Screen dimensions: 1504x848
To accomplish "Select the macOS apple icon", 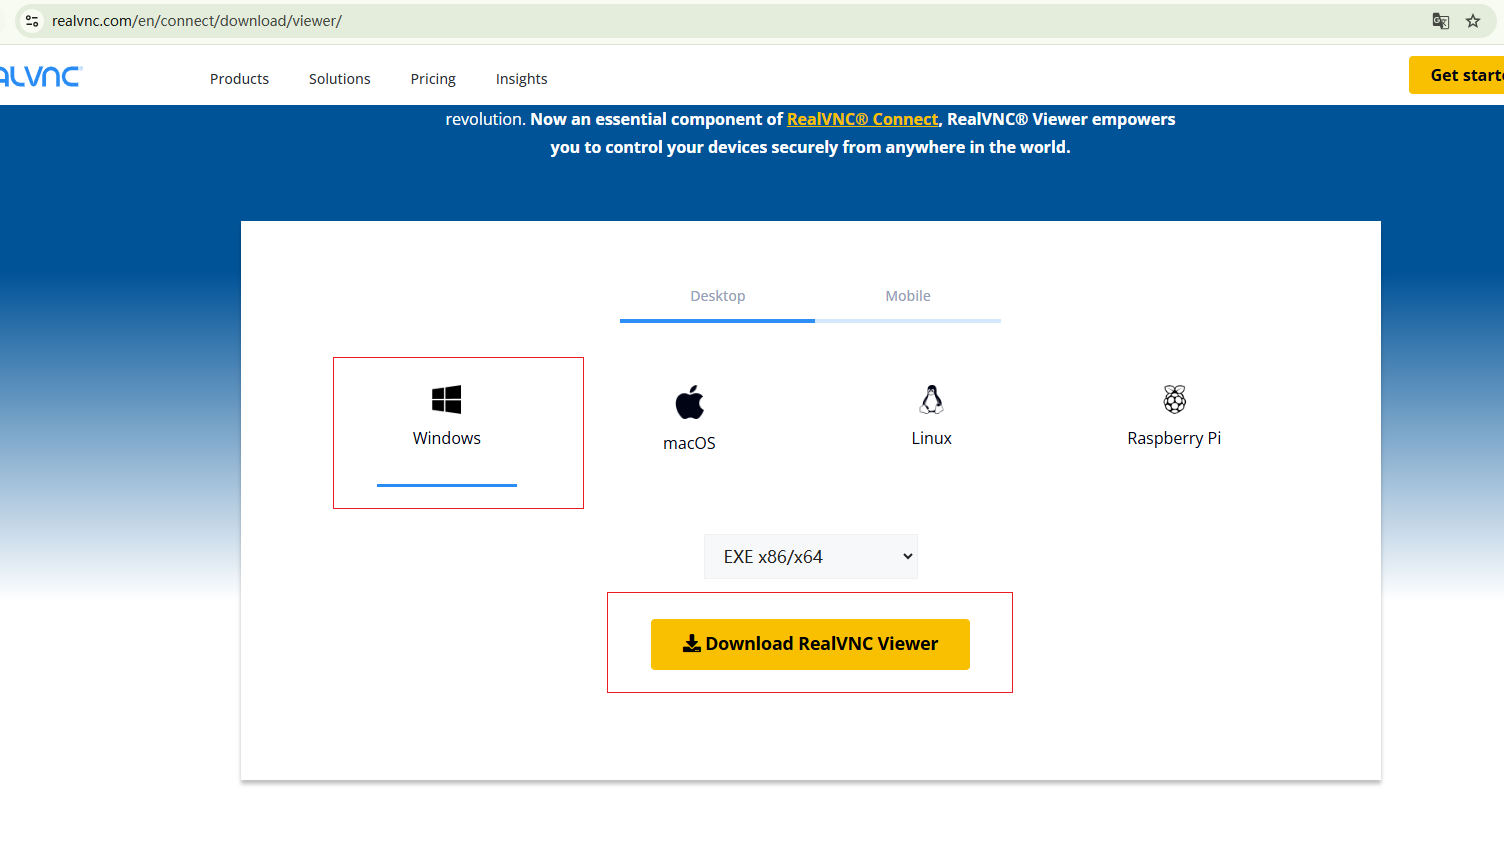I will pyautogui.click(x=689, y=402).
